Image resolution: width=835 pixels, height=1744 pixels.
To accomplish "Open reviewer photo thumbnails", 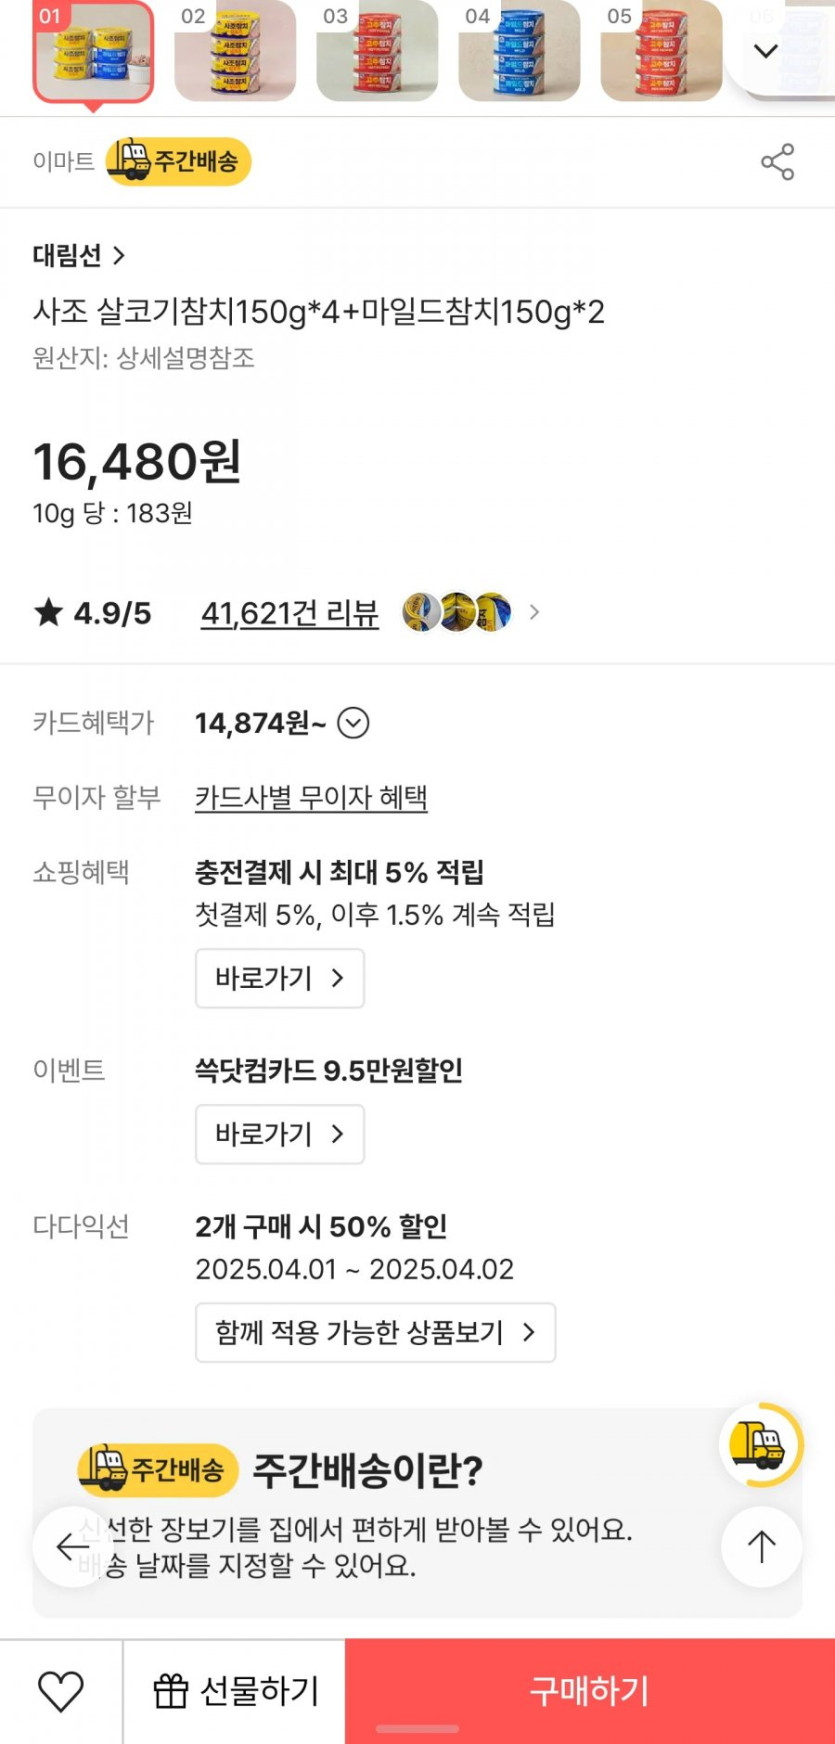I will point(457,612).
